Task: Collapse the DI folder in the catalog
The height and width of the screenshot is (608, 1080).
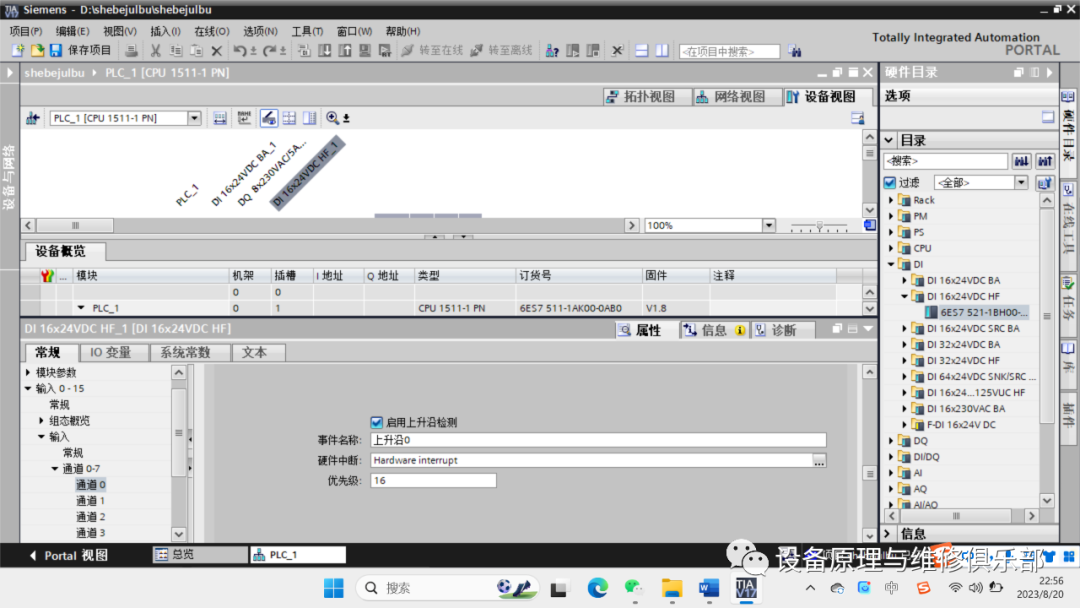Action: pyautogui.click(x=889, y=263)
